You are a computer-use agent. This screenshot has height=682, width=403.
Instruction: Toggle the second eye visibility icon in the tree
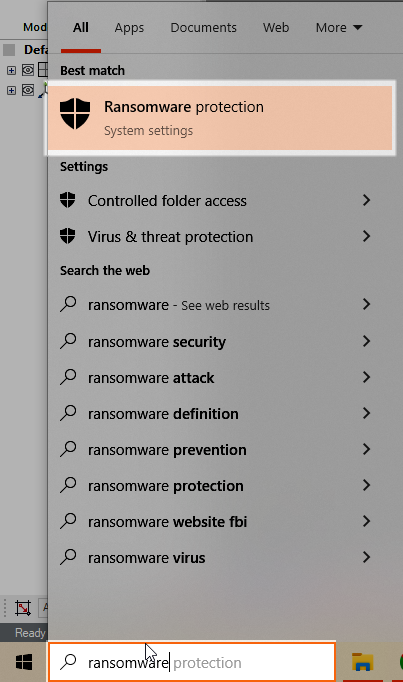28,90
